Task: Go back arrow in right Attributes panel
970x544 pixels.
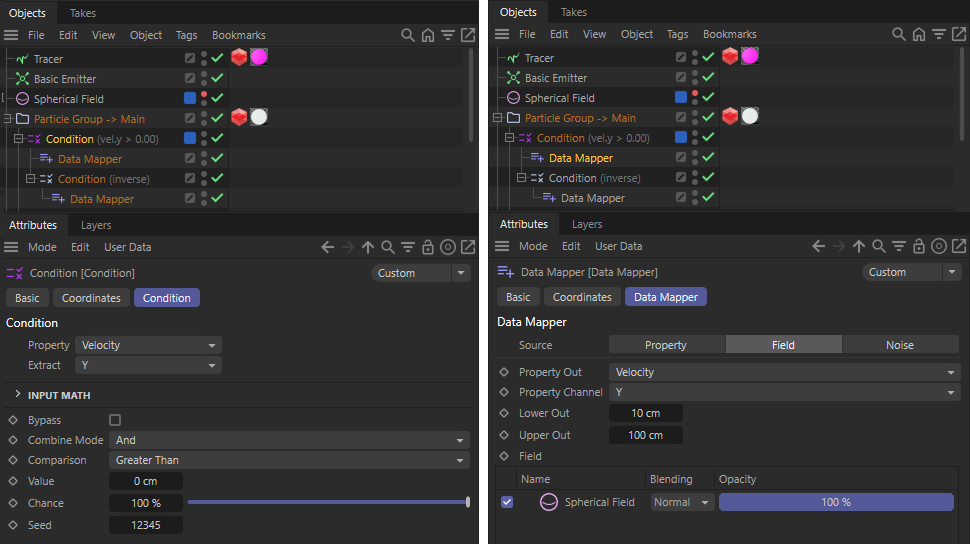Action: pos(819,246)
